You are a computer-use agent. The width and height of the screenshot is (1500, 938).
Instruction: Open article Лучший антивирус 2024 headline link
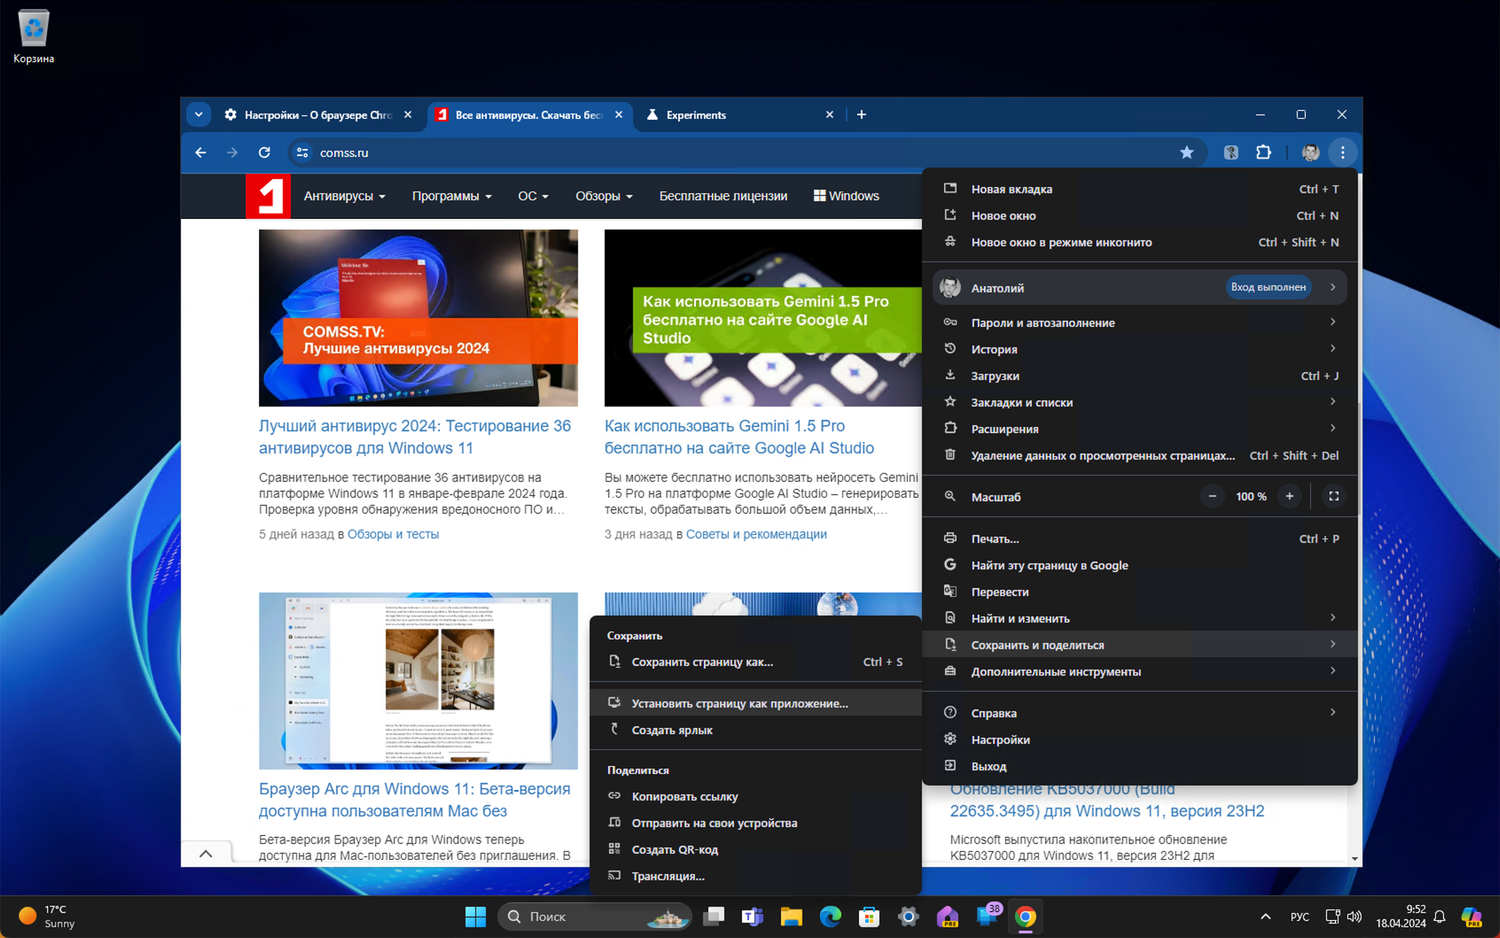click(x=415, y=437)
